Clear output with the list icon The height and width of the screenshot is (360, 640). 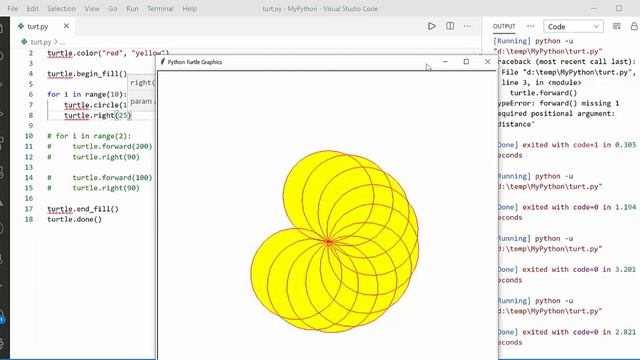pyautogui.click(x=616, y=26)
